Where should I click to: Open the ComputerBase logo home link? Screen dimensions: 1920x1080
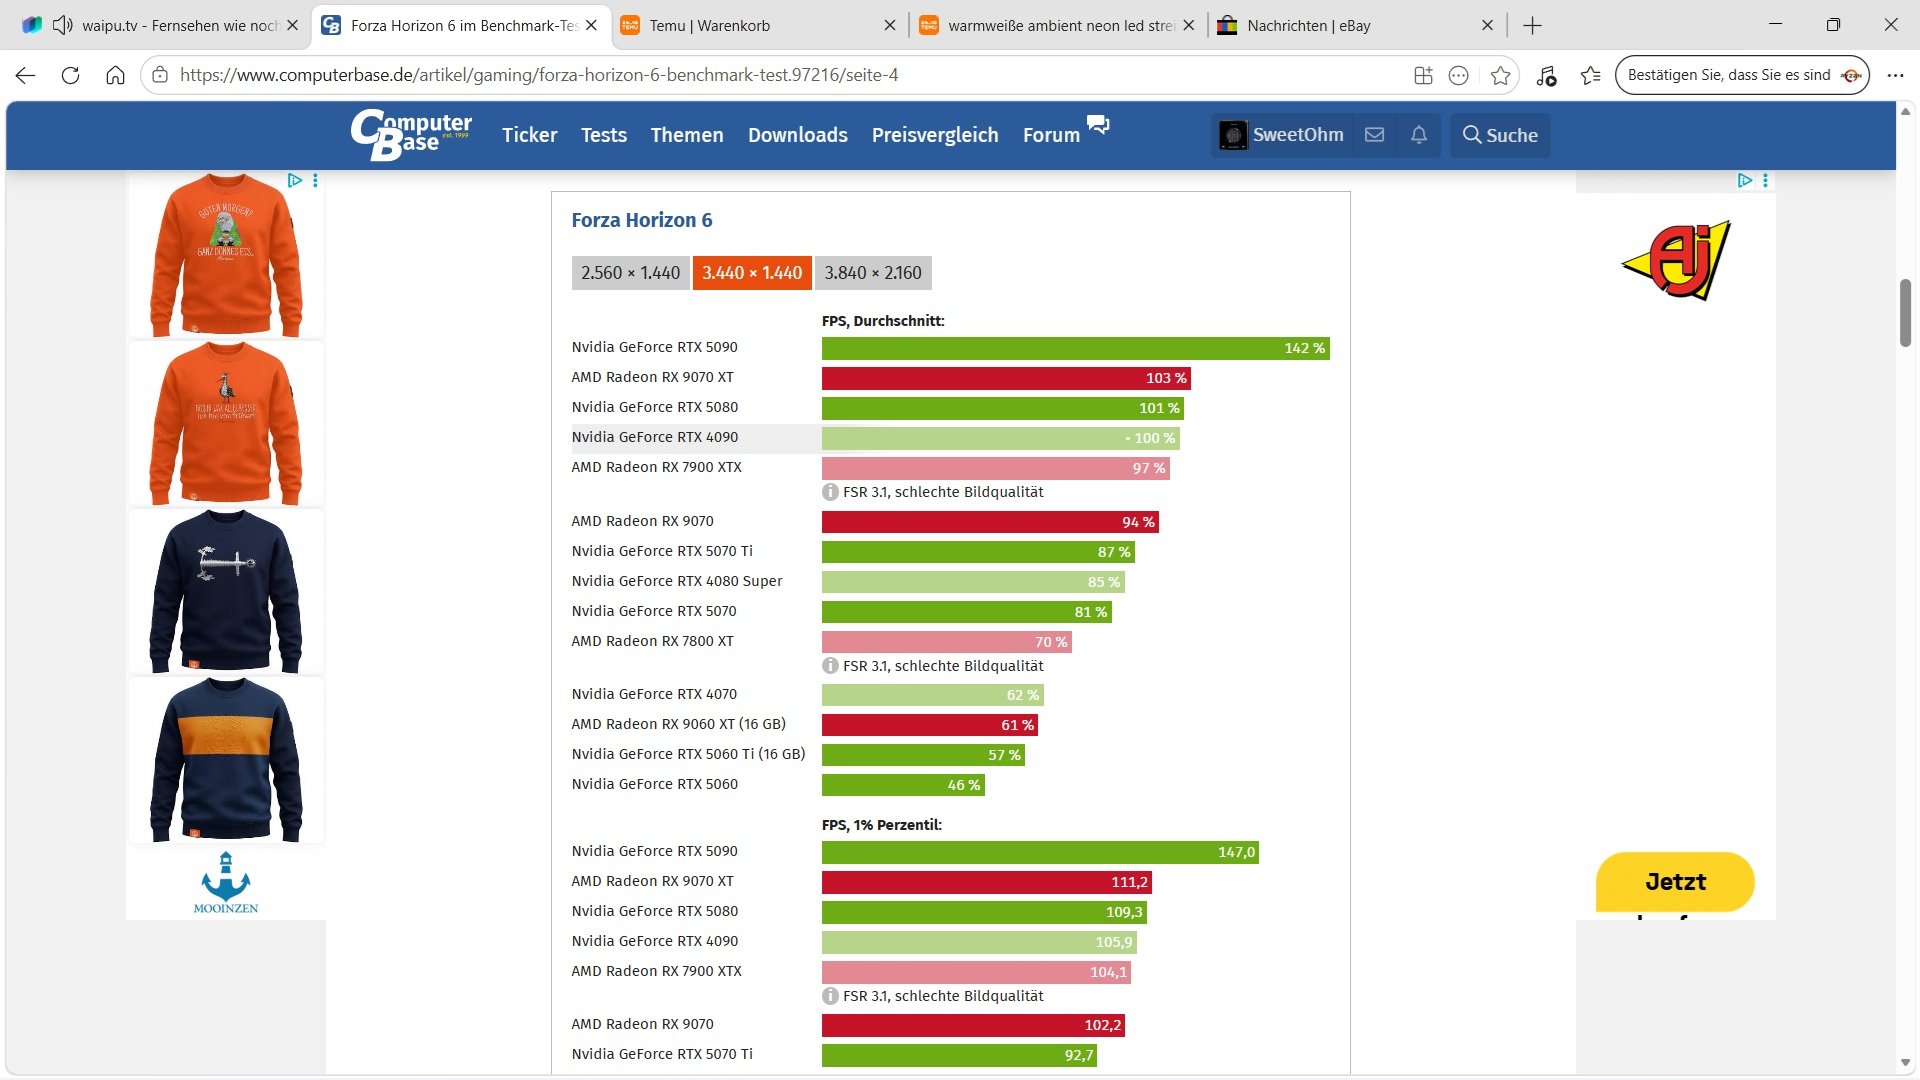coord(411,134)
